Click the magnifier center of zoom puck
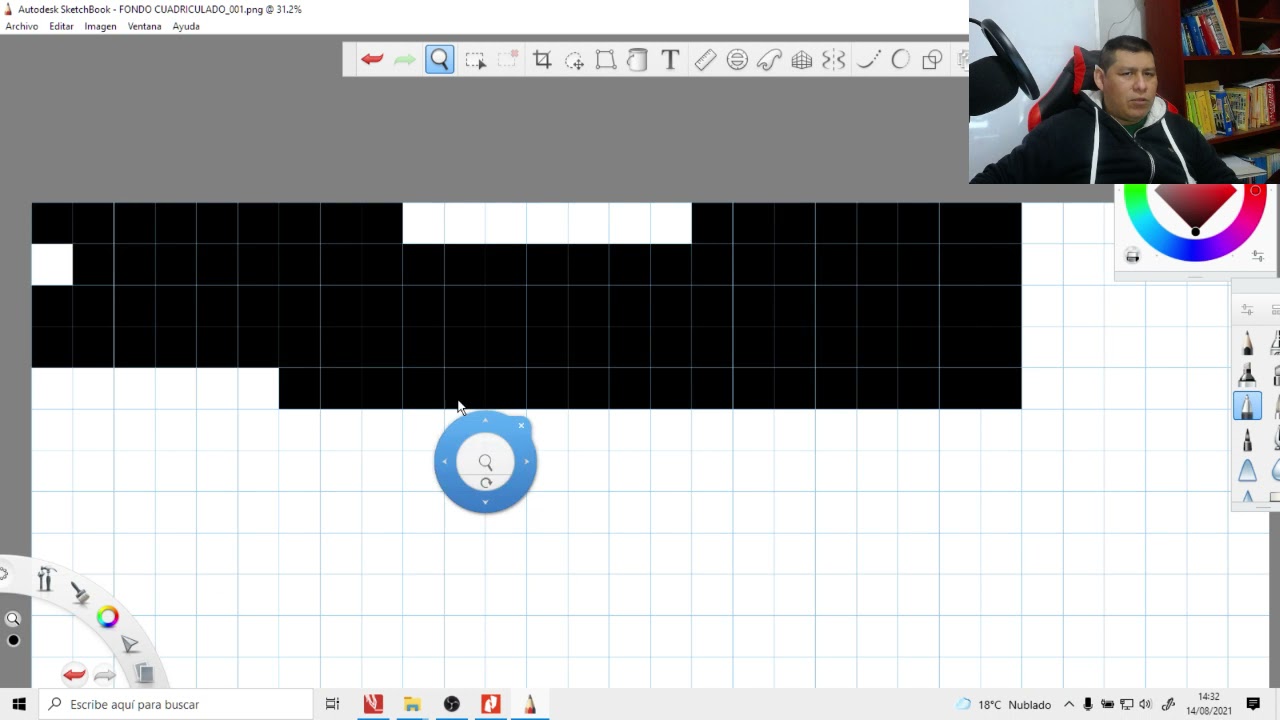The height and width of the screenshot is (720, 1280). click(485, 462)
